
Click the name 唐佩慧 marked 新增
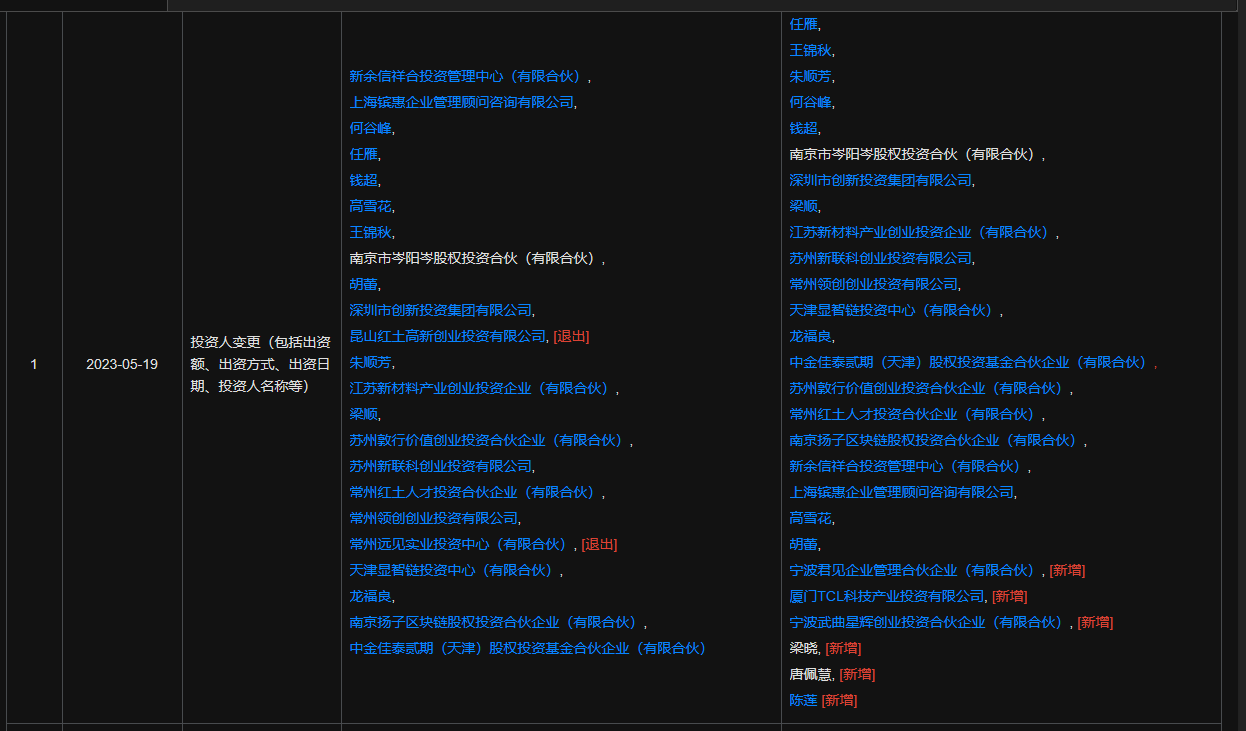click(x=810, y=674)
